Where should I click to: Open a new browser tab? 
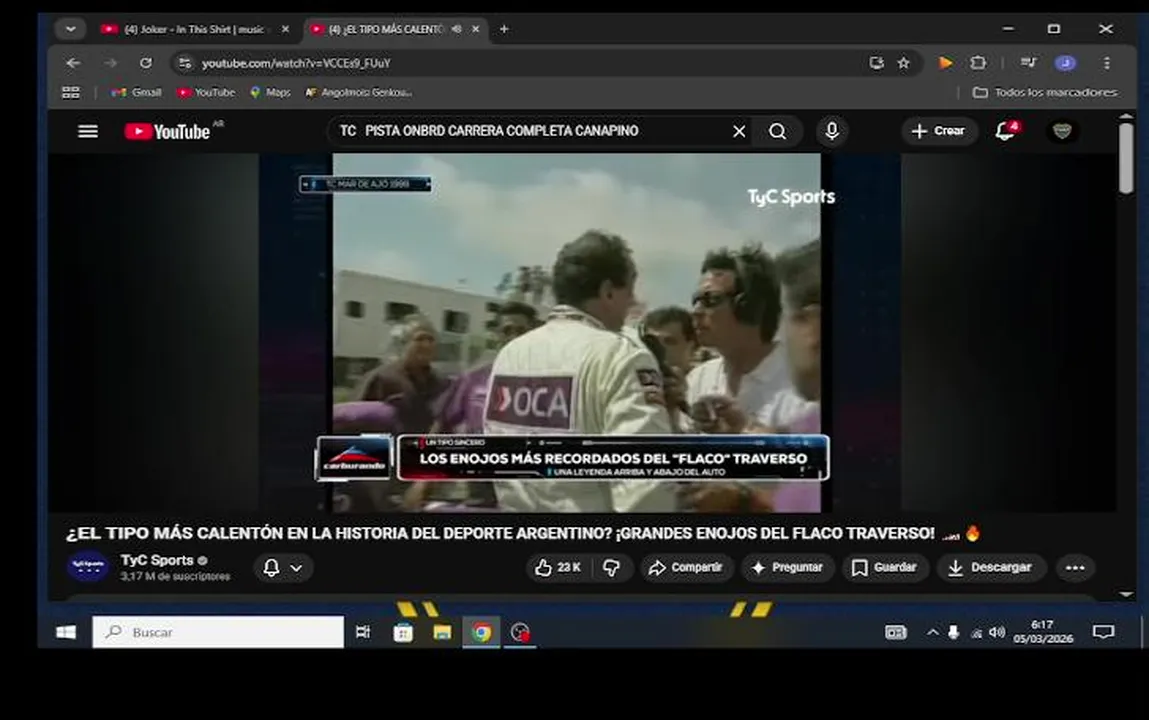click(504, 29)
